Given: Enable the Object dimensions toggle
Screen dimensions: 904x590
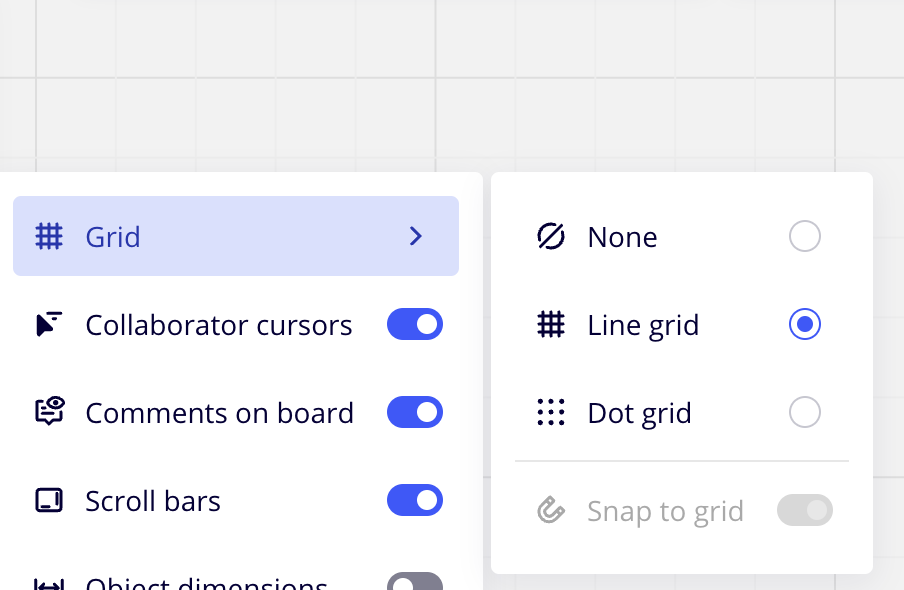Looking at the screenshot, I should [414, 582].
